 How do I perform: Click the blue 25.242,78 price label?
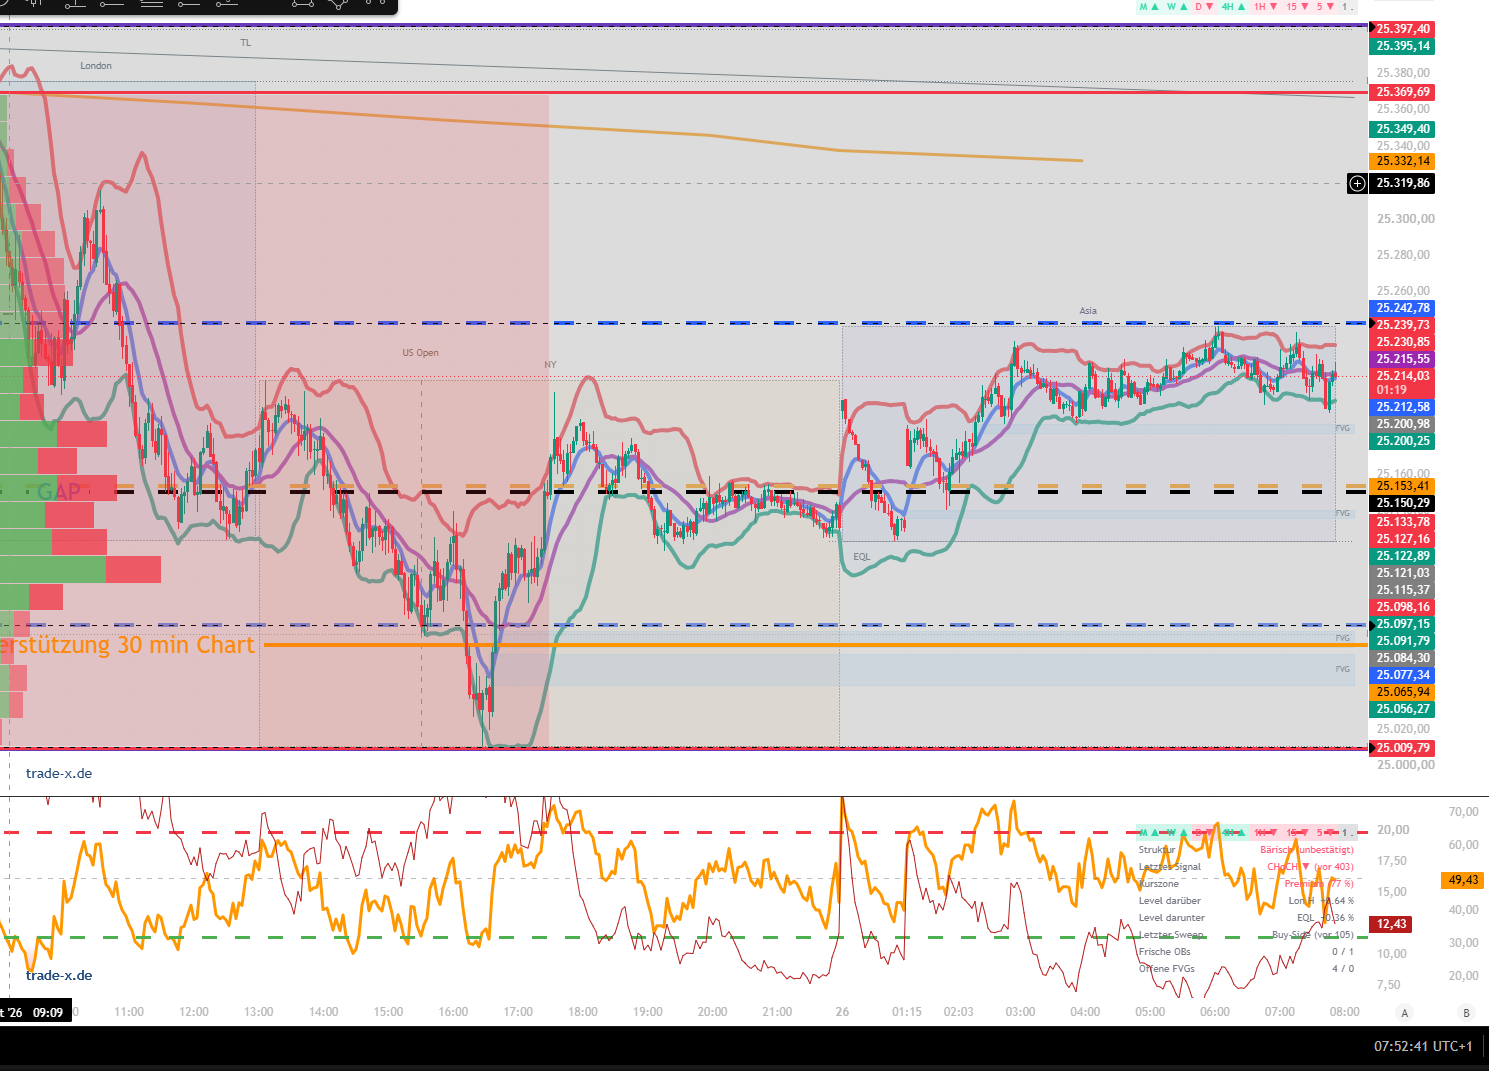1402,308
